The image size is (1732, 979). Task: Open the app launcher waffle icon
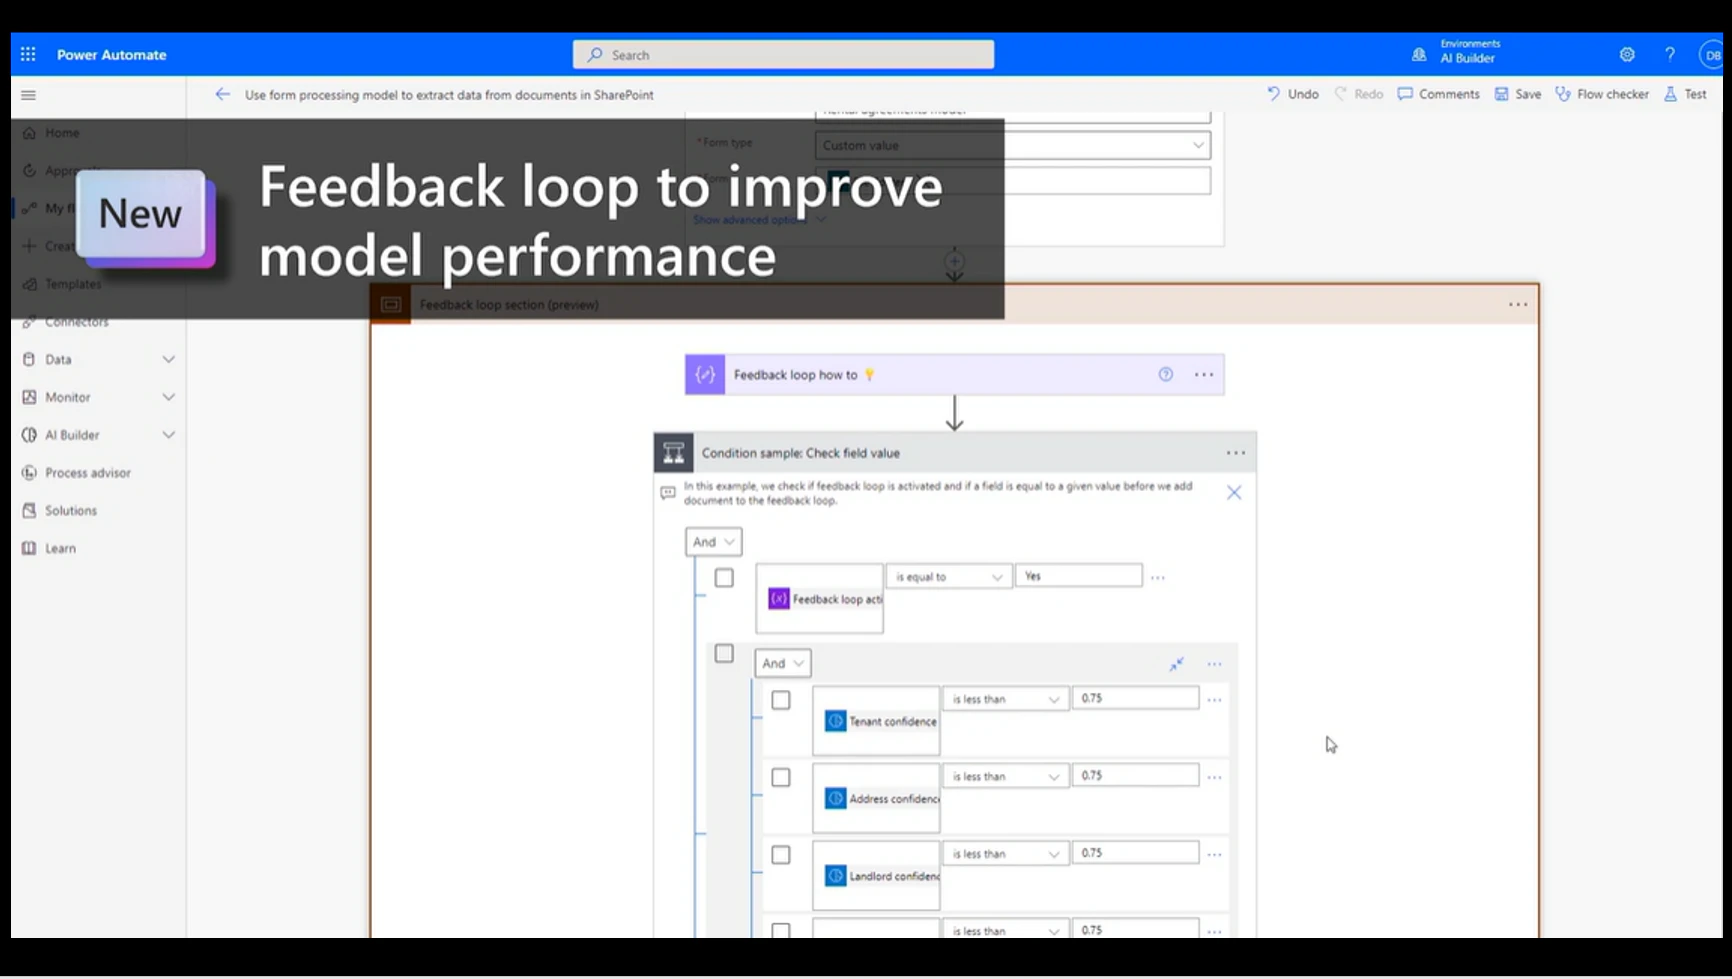(28, 55)
